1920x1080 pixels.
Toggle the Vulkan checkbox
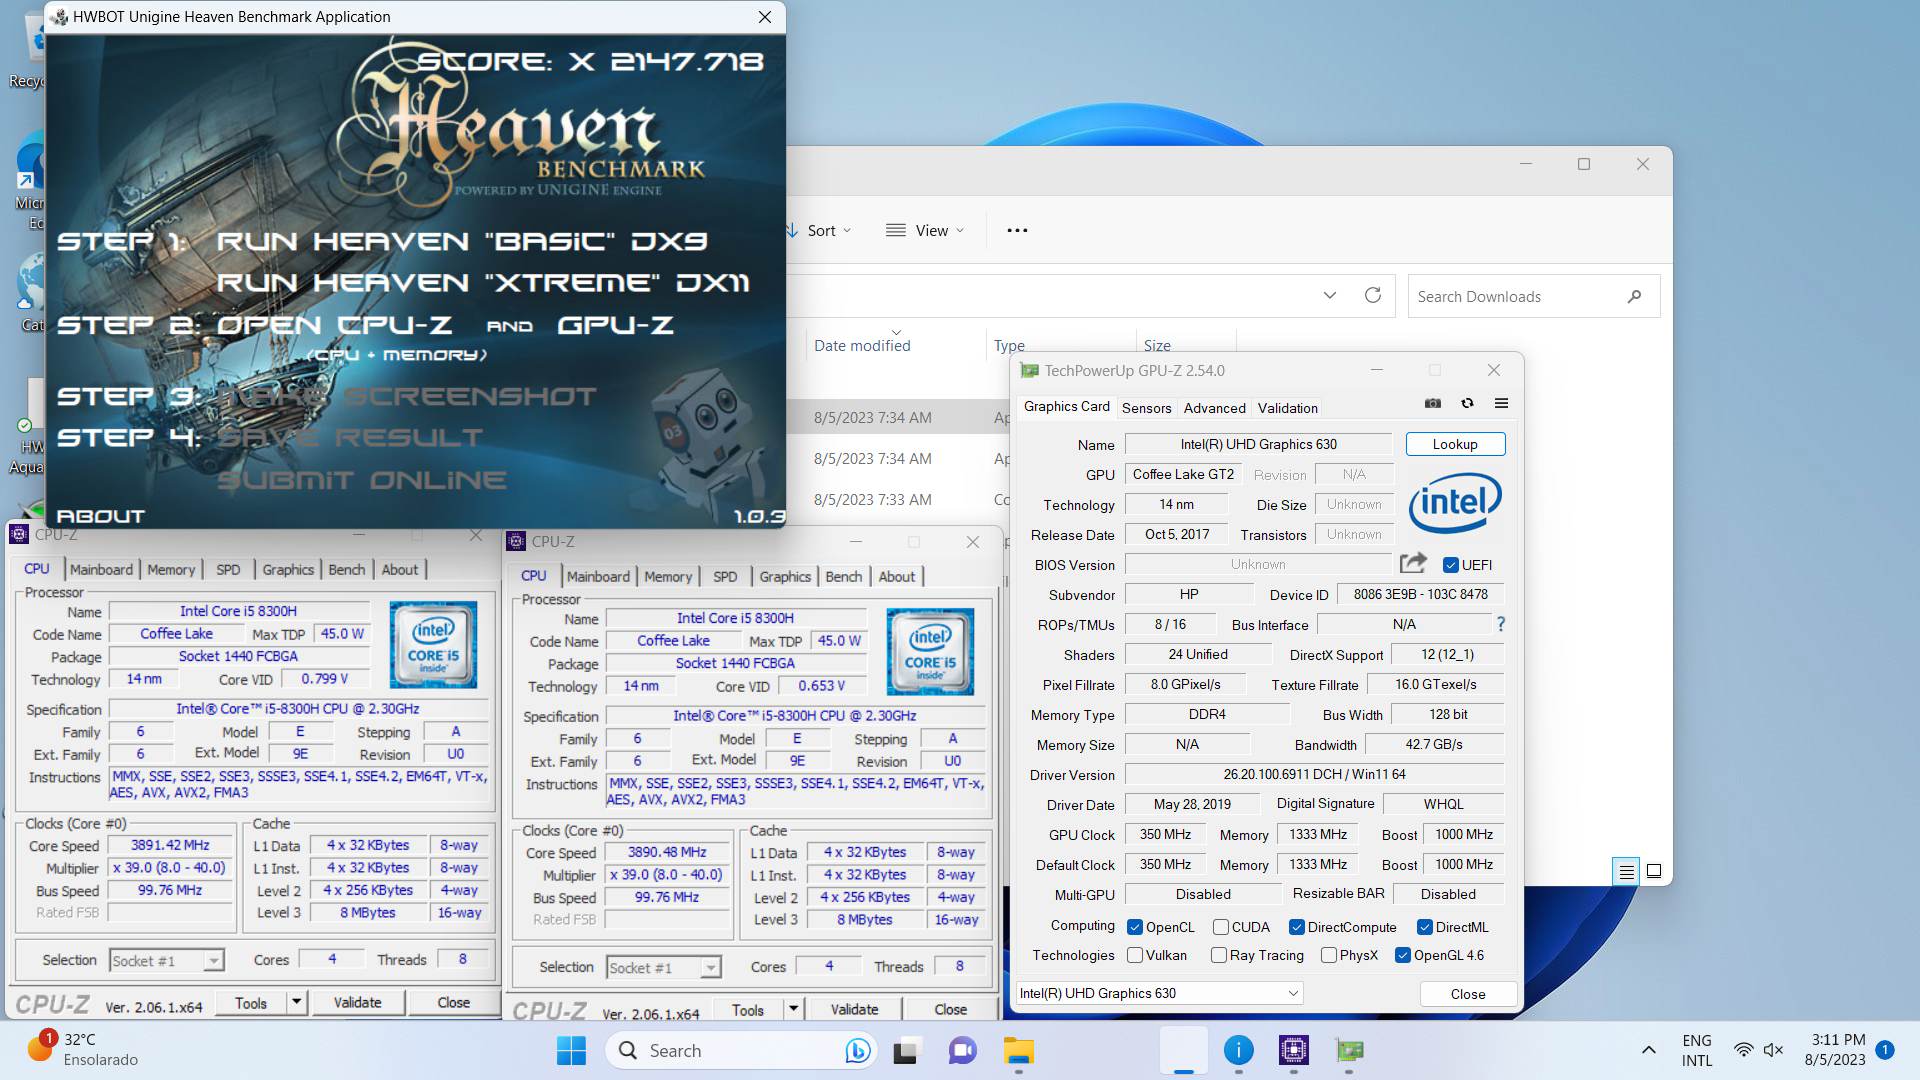tap(1134, 955)
